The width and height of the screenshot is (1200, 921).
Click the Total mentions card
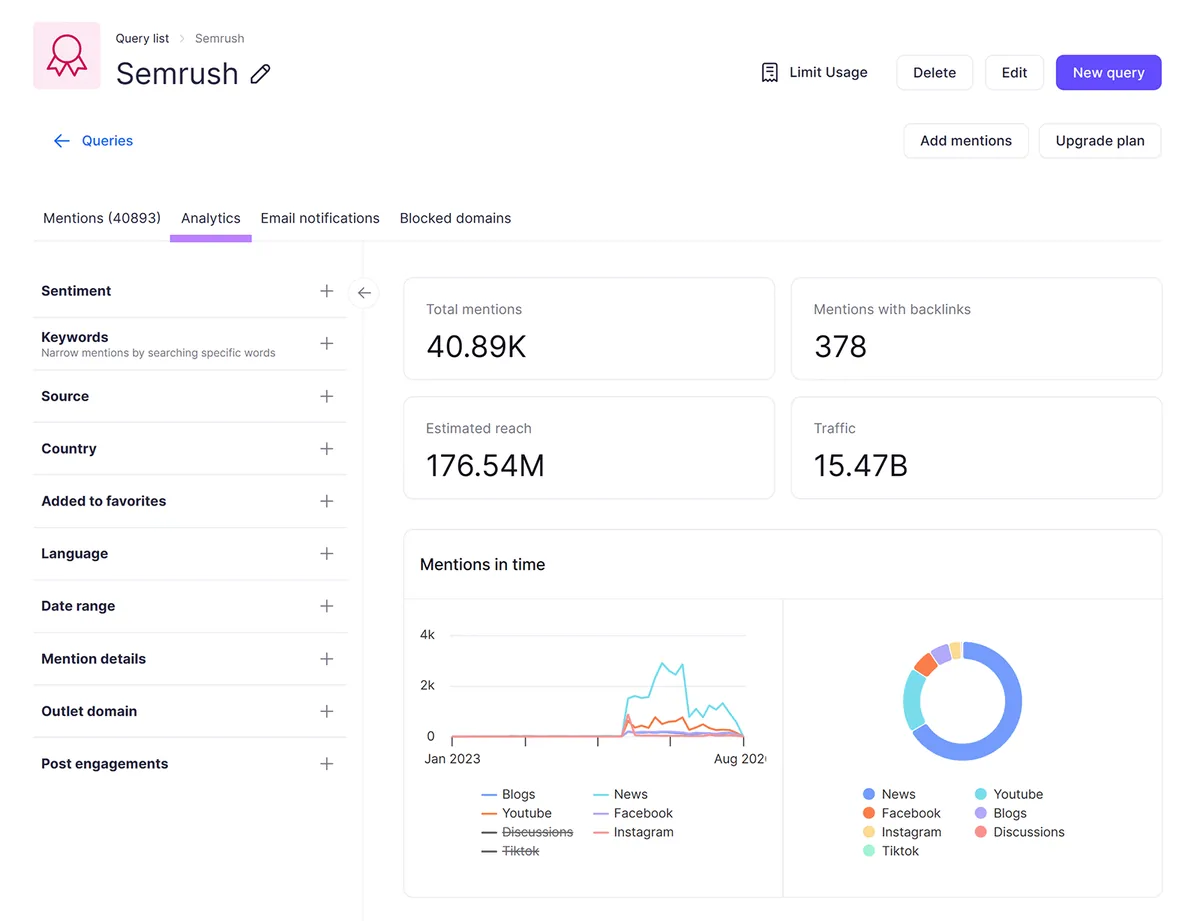pos(589,329)
